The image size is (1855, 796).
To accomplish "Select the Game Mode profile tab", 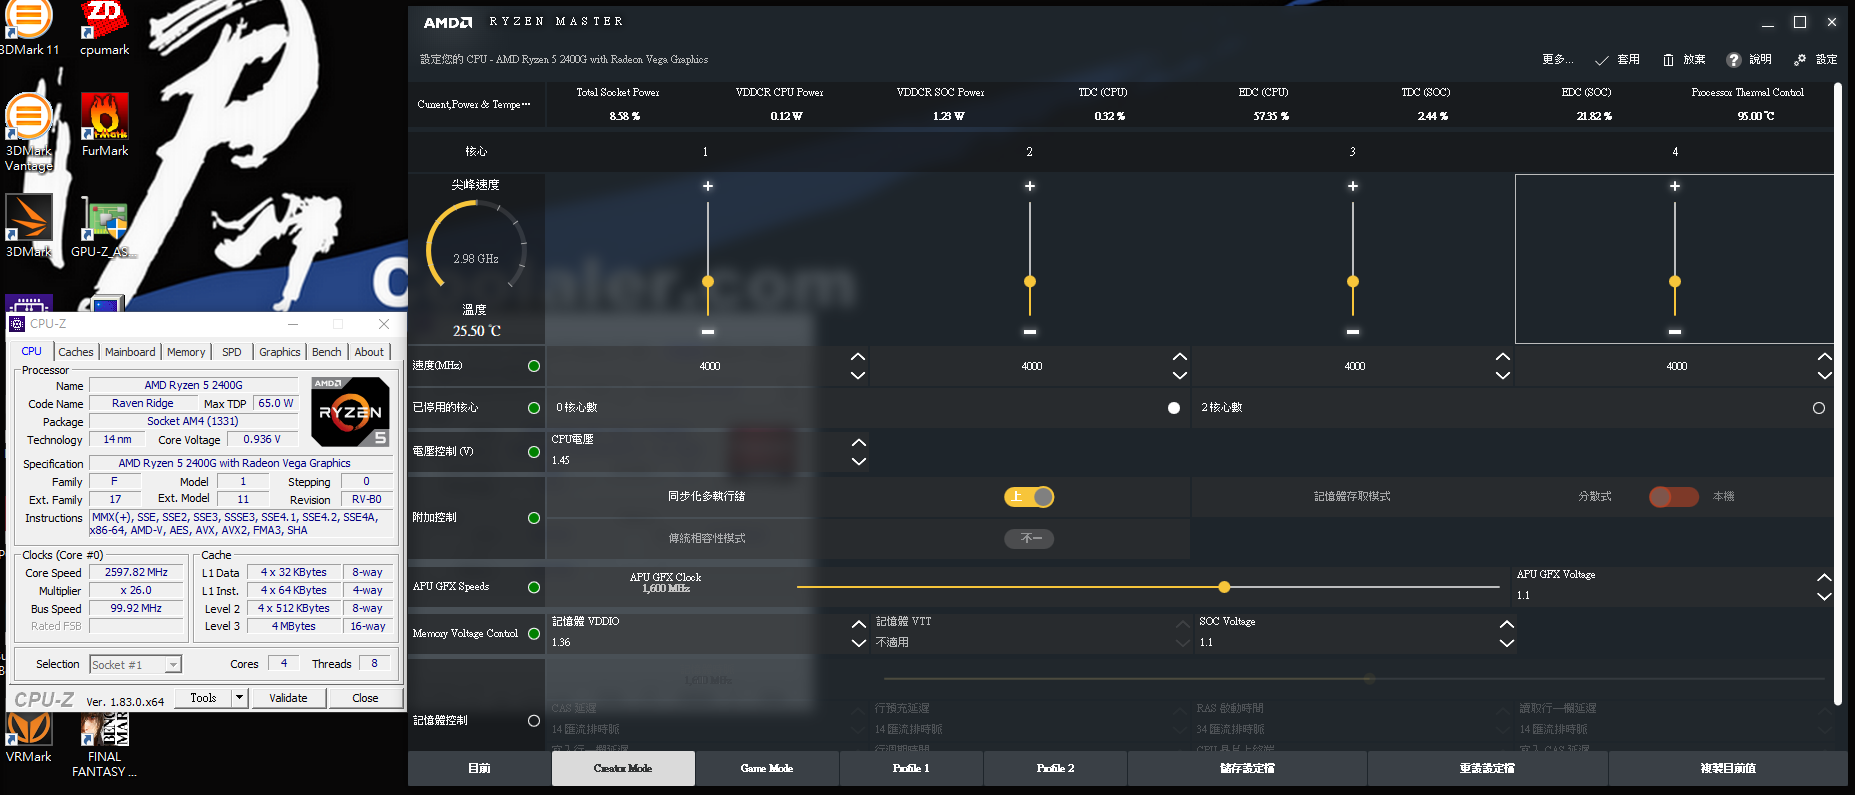I will coord(767,769).
